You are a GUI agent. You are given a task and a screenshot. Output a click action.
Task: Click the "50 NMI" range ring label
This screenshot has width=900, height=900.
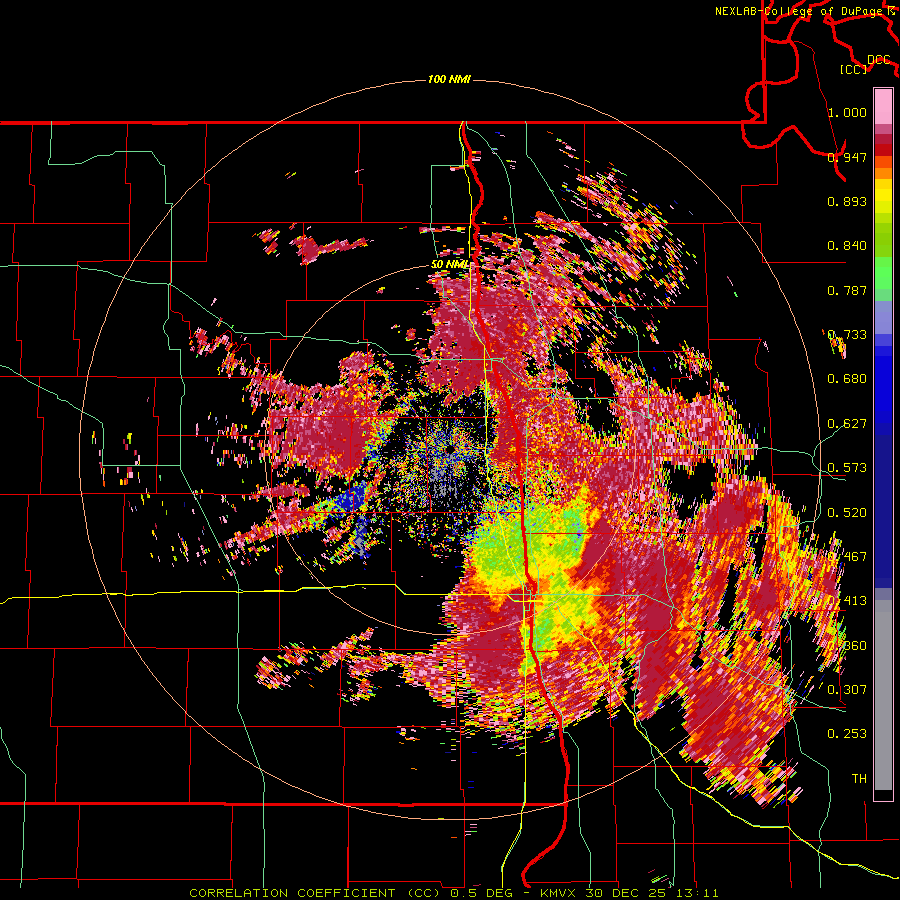(x=449, y=265)
